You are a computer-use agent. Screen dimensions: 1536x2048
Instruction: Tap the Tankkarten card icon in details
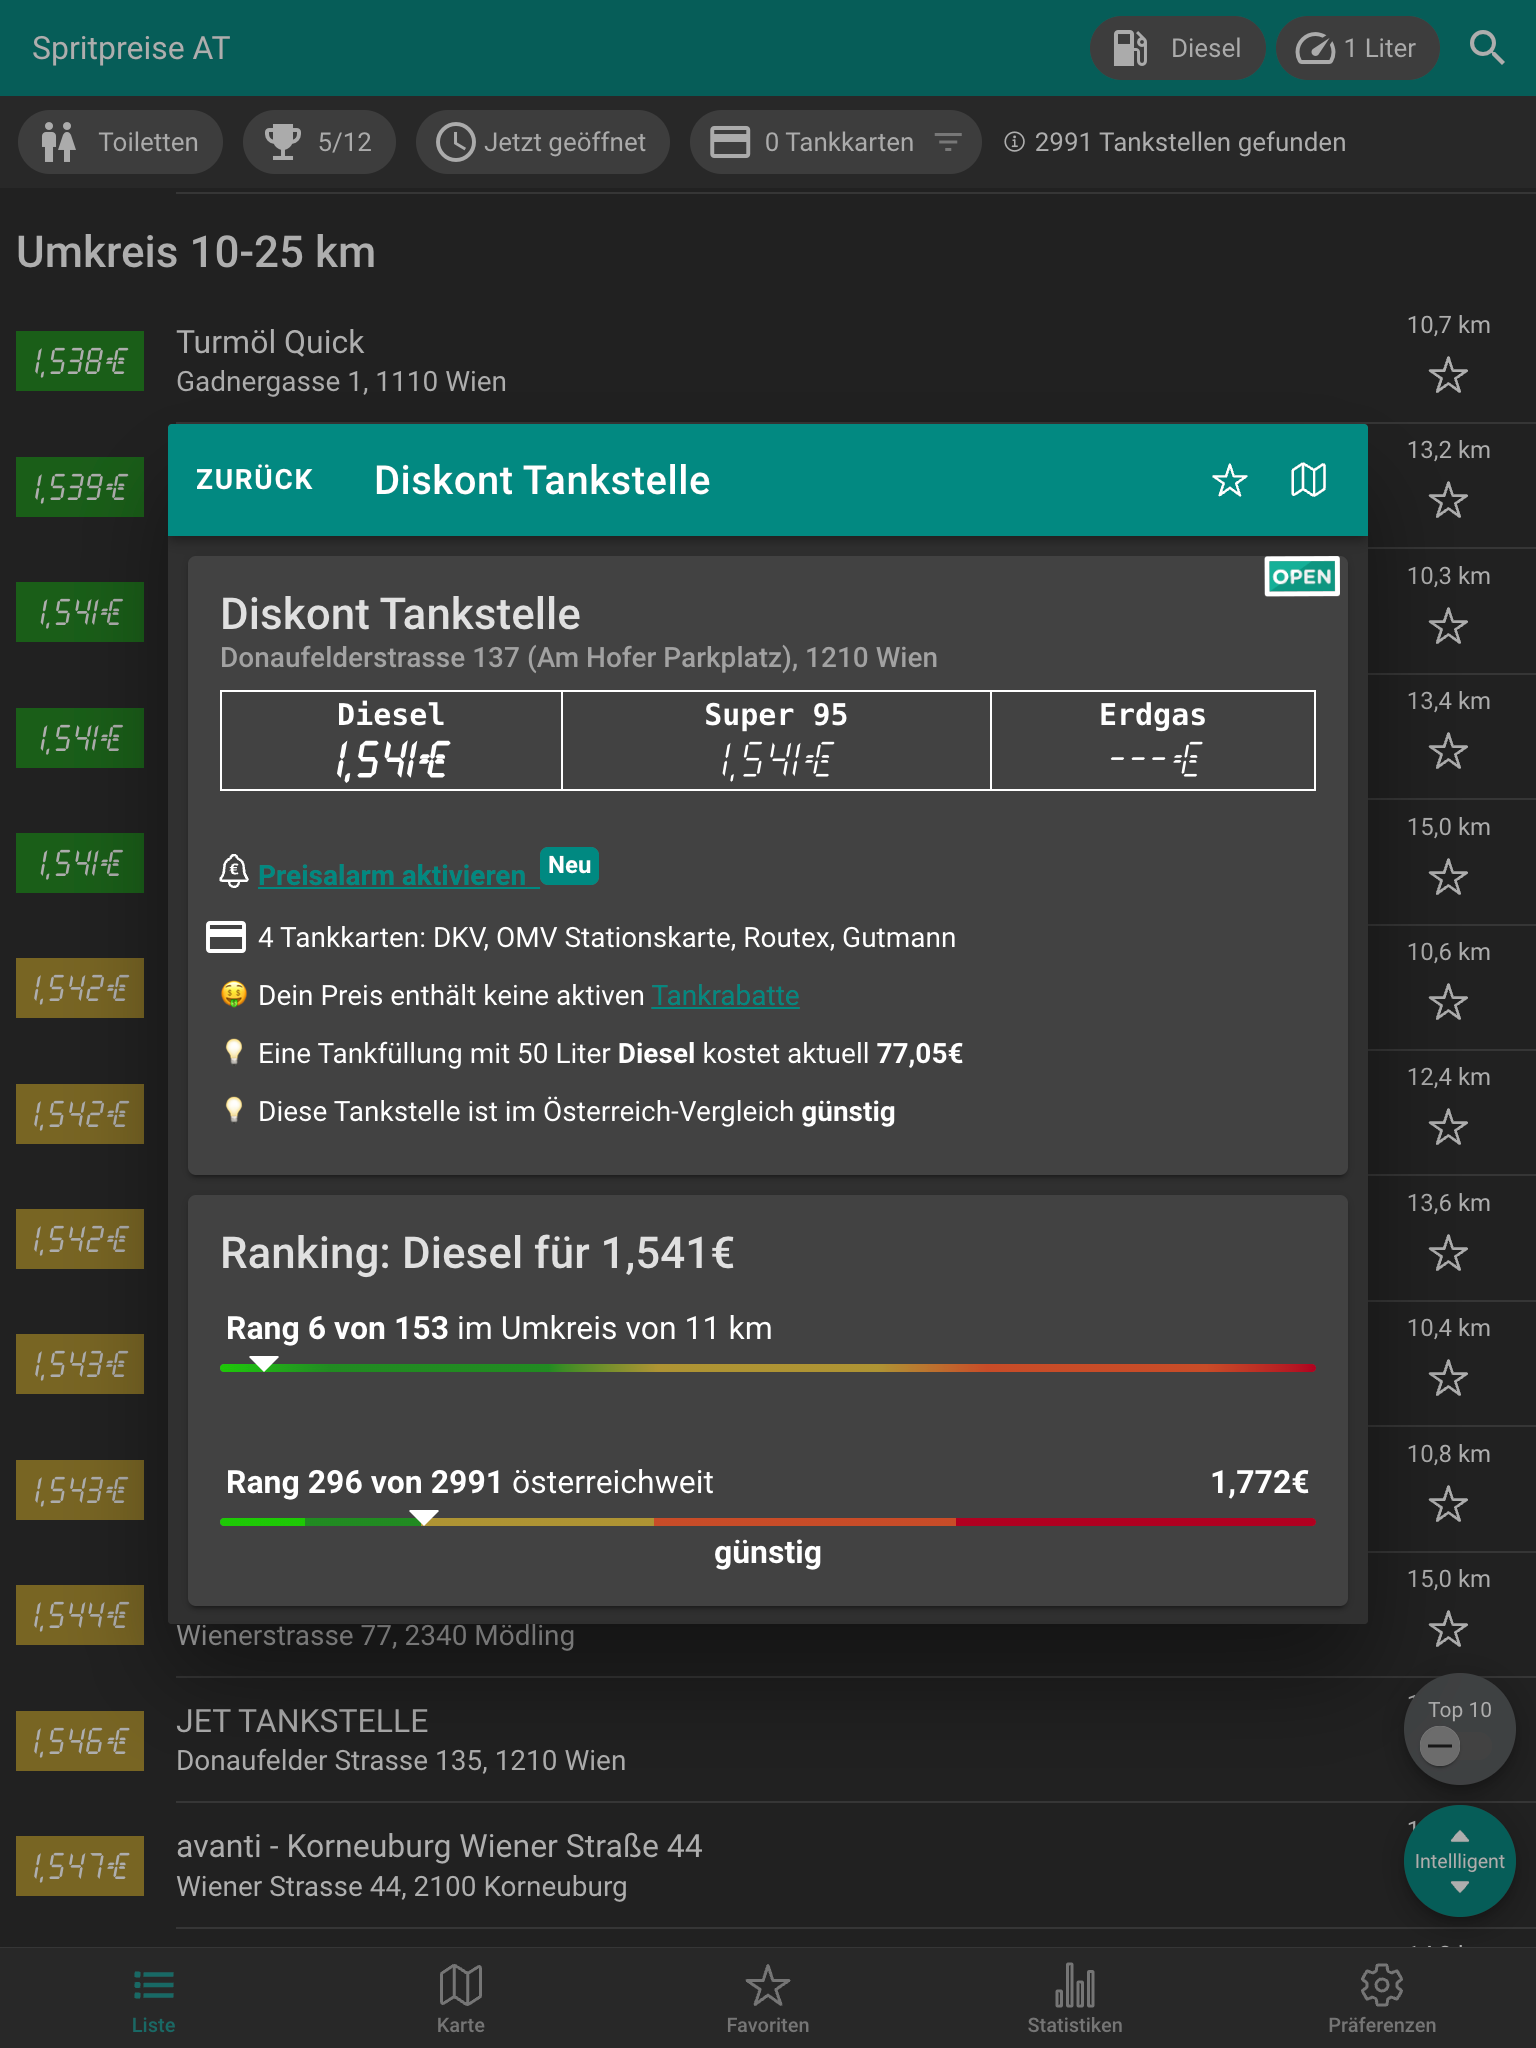226,937
